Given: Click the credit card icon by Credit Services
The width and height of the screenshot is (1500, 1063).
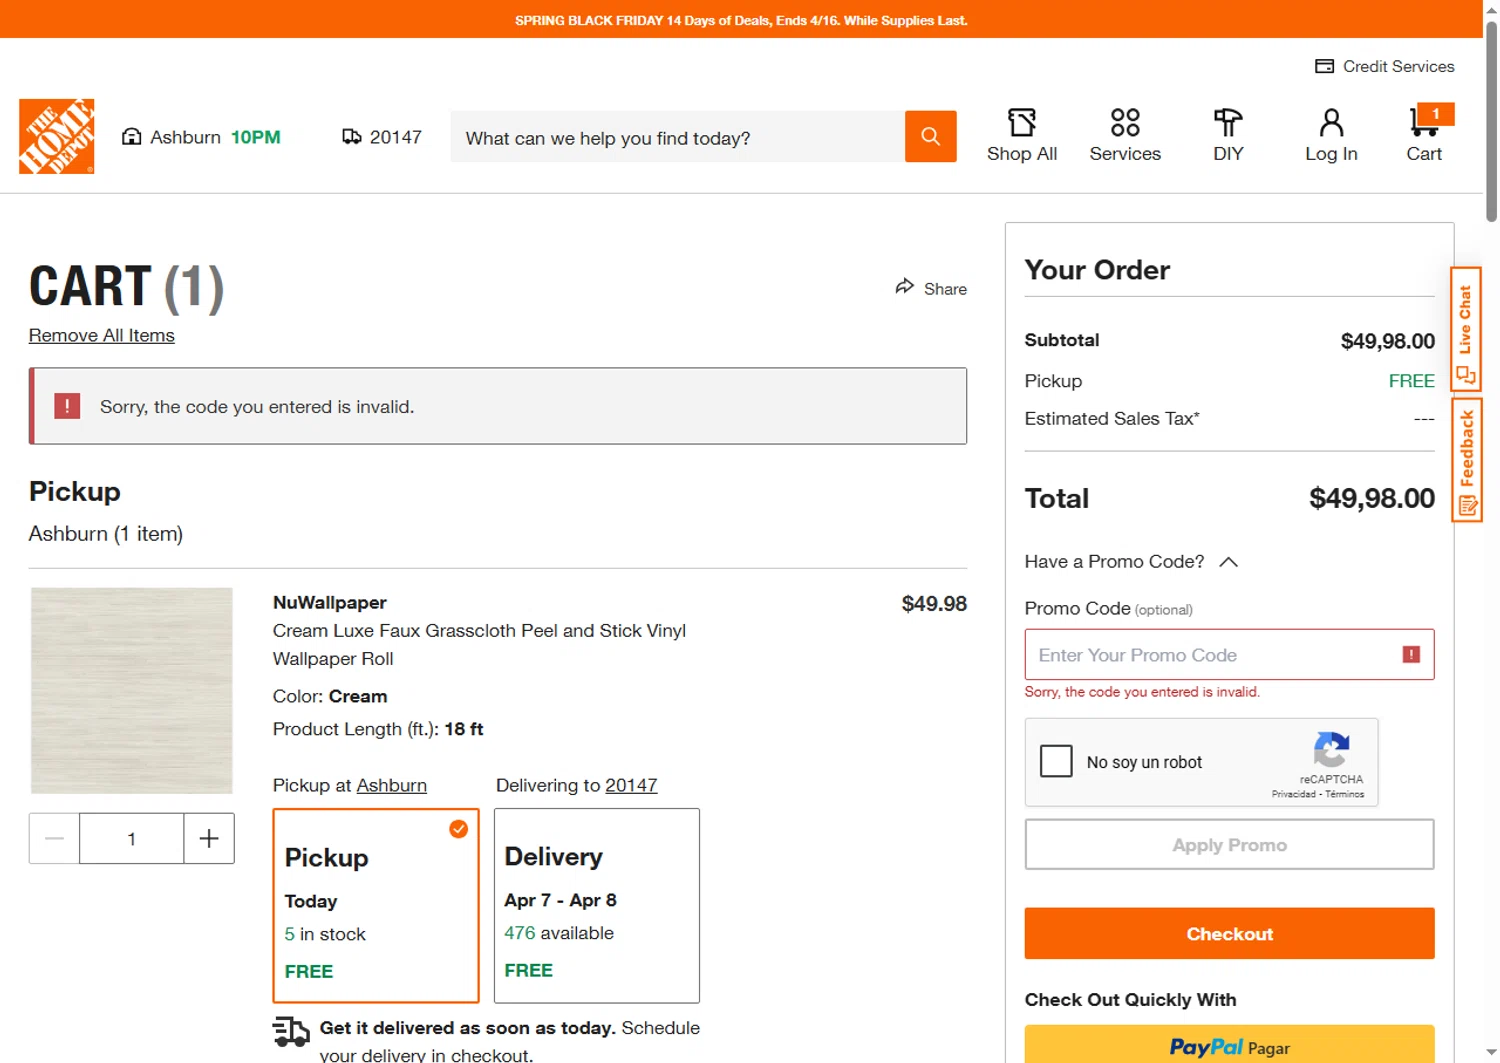Looking at the screenshot, I should 1324,66.
